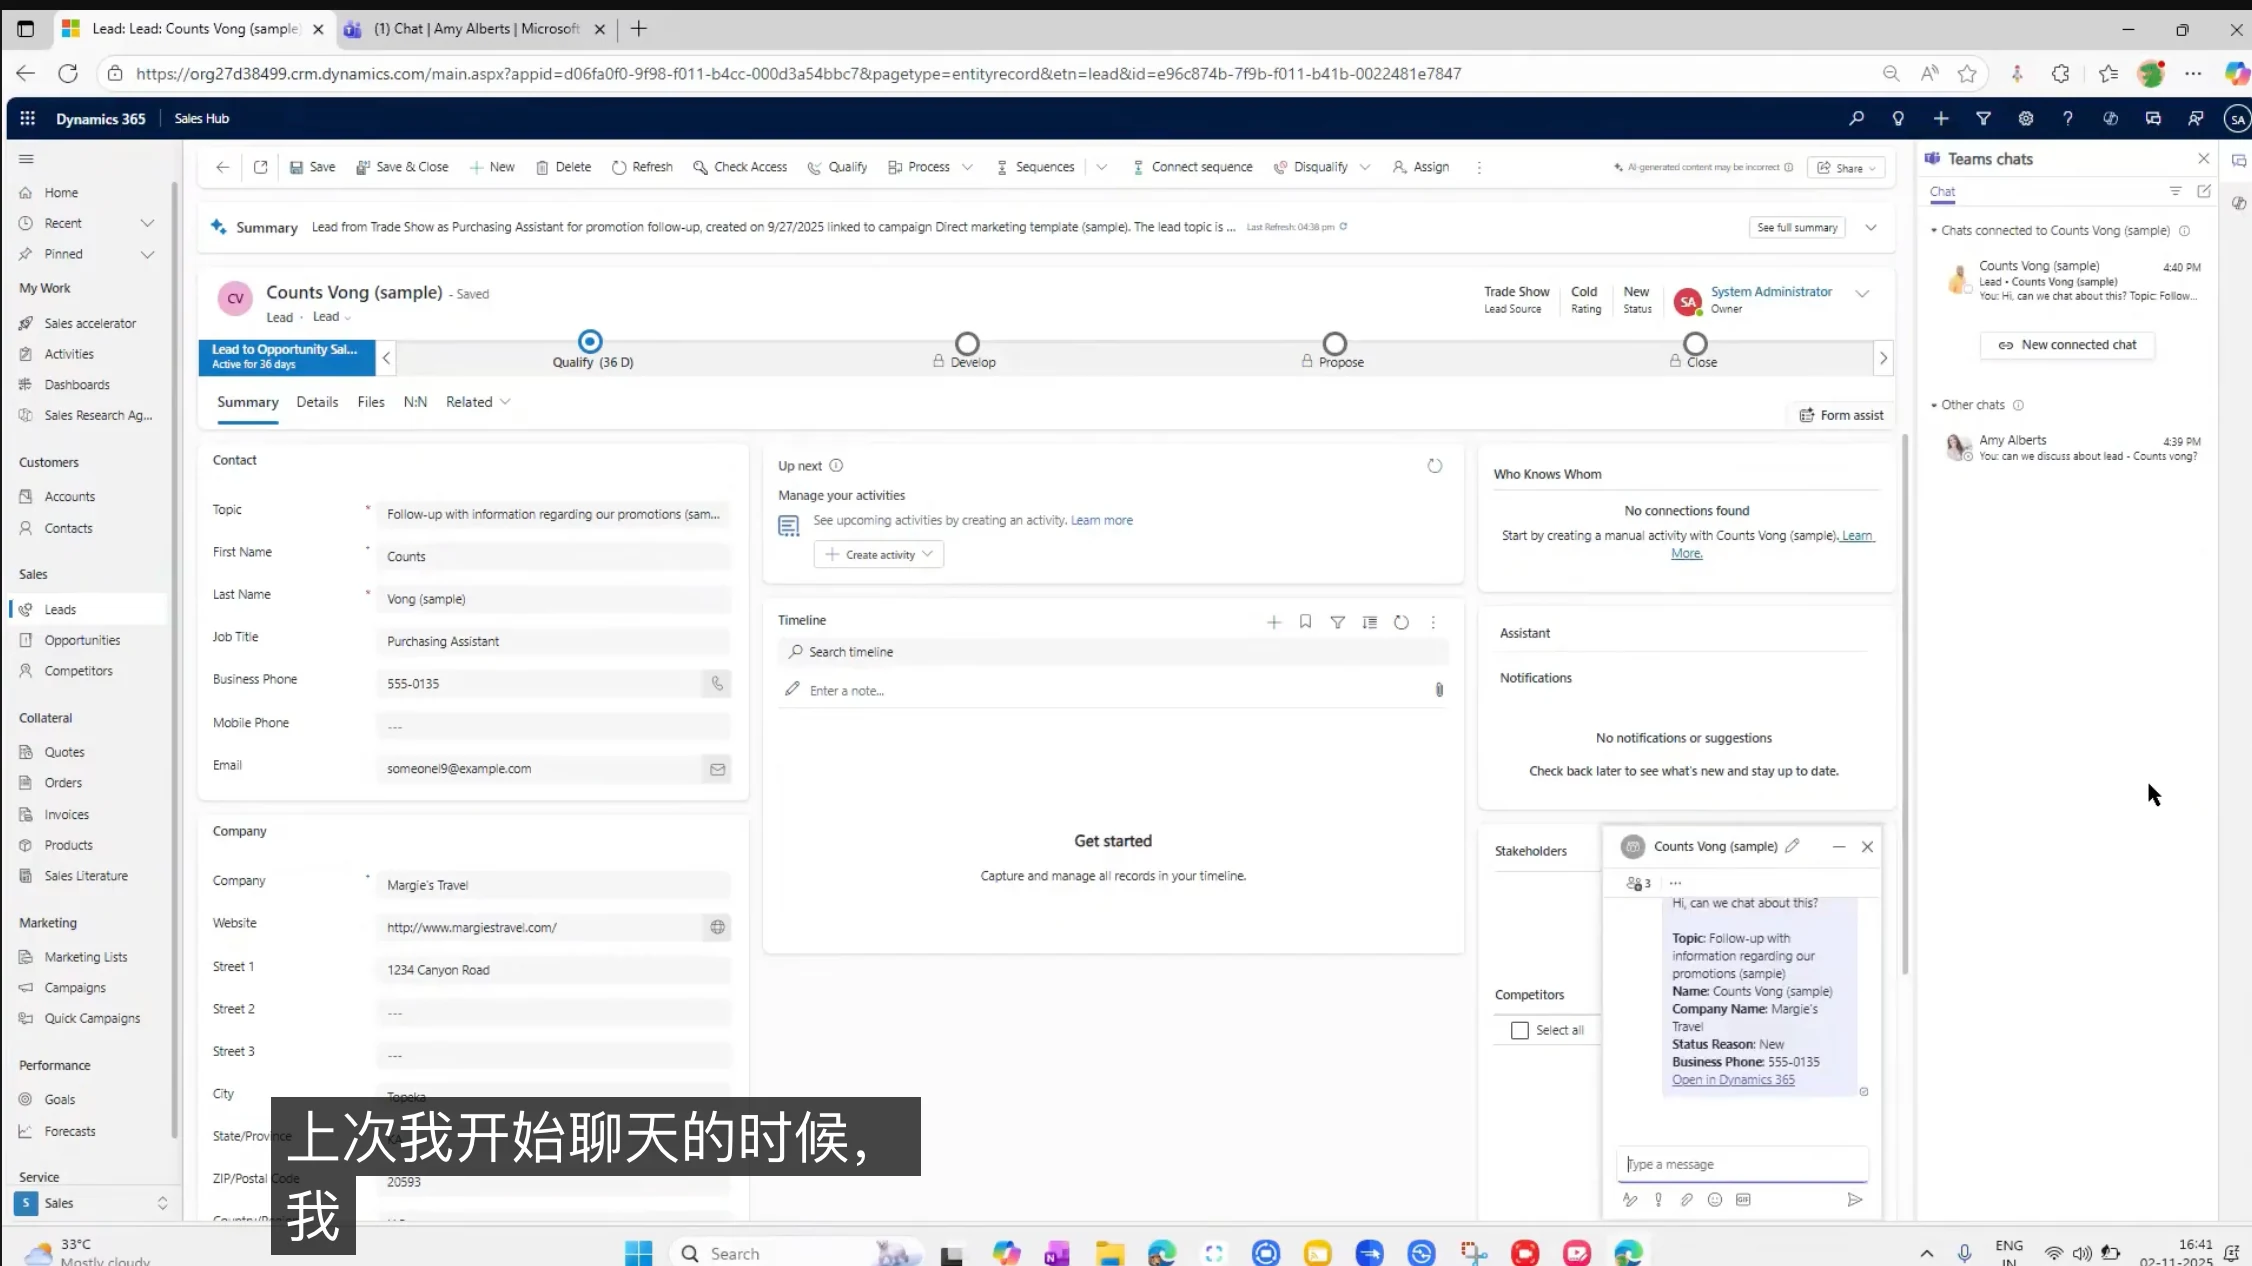
Task: Tick the Select all checkbox under Competitors
Action: coord(1519,1030)
